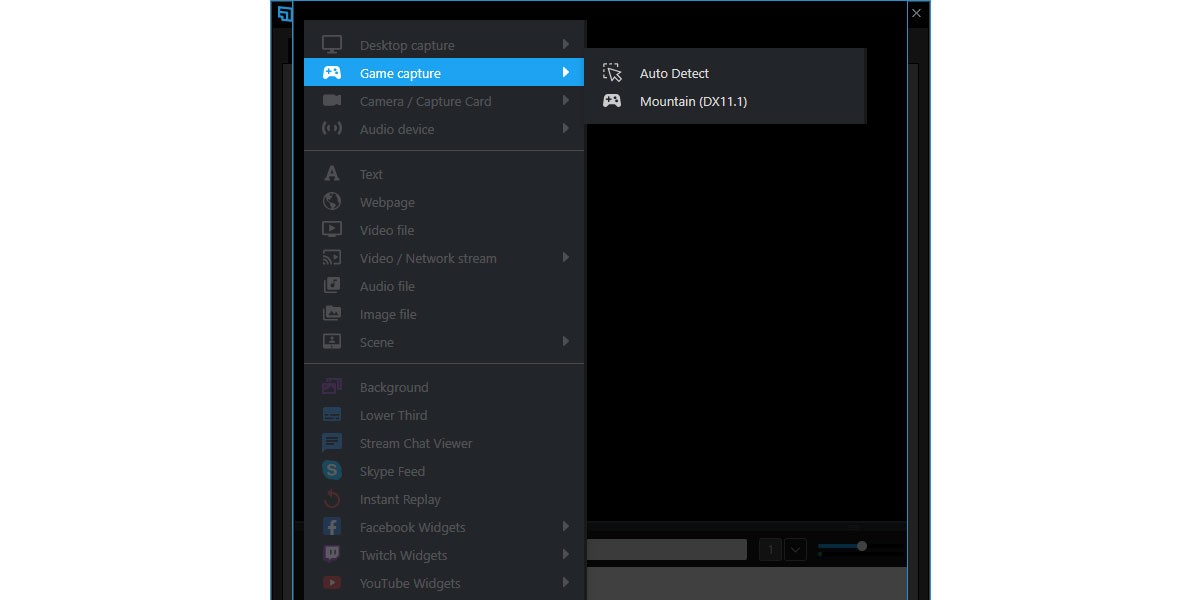
Task: Select the Image file icon
Action: click(x=331, y=313)
